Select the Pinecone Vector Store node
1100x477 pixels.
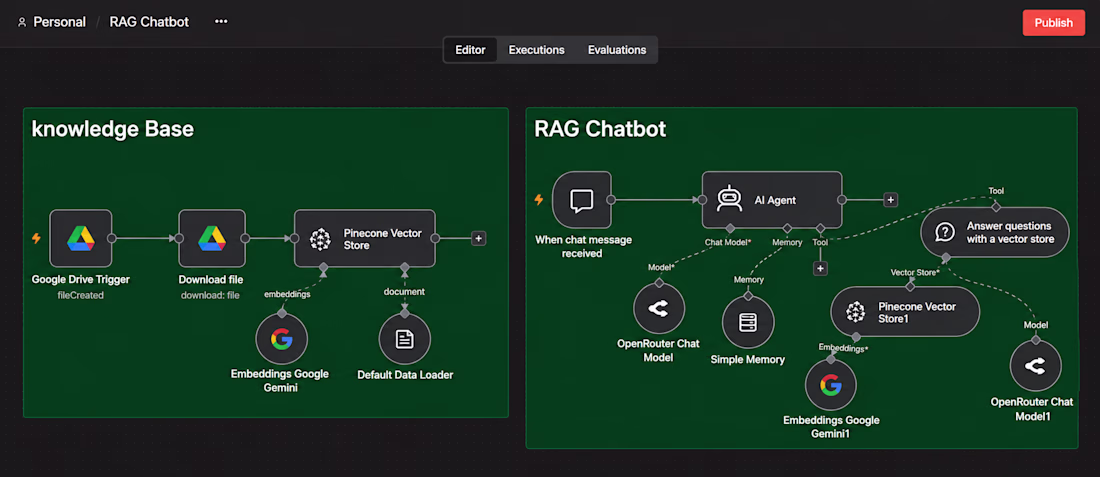pyautogui.click(x=365, y=238)
